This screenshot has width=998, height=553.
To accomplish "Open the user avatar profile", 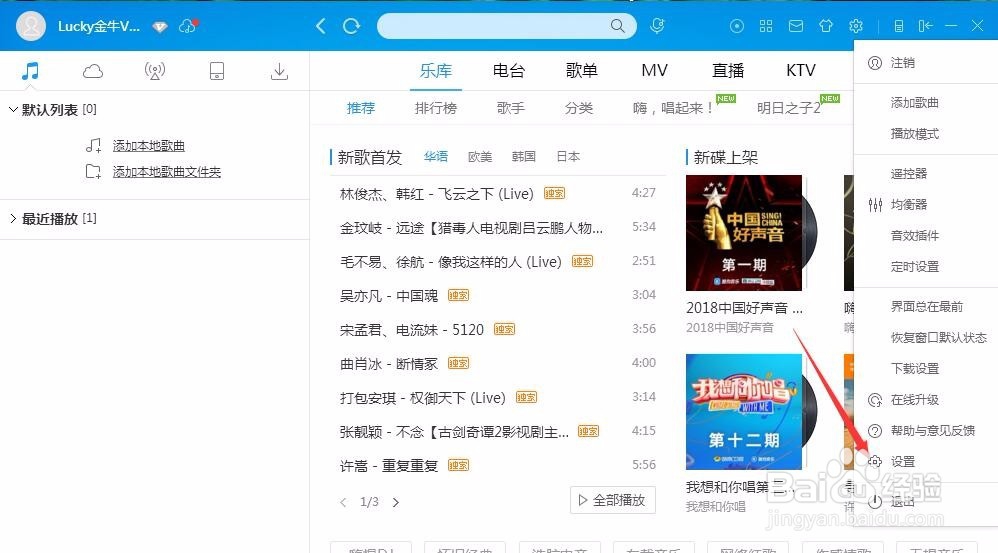I will 31,26.
